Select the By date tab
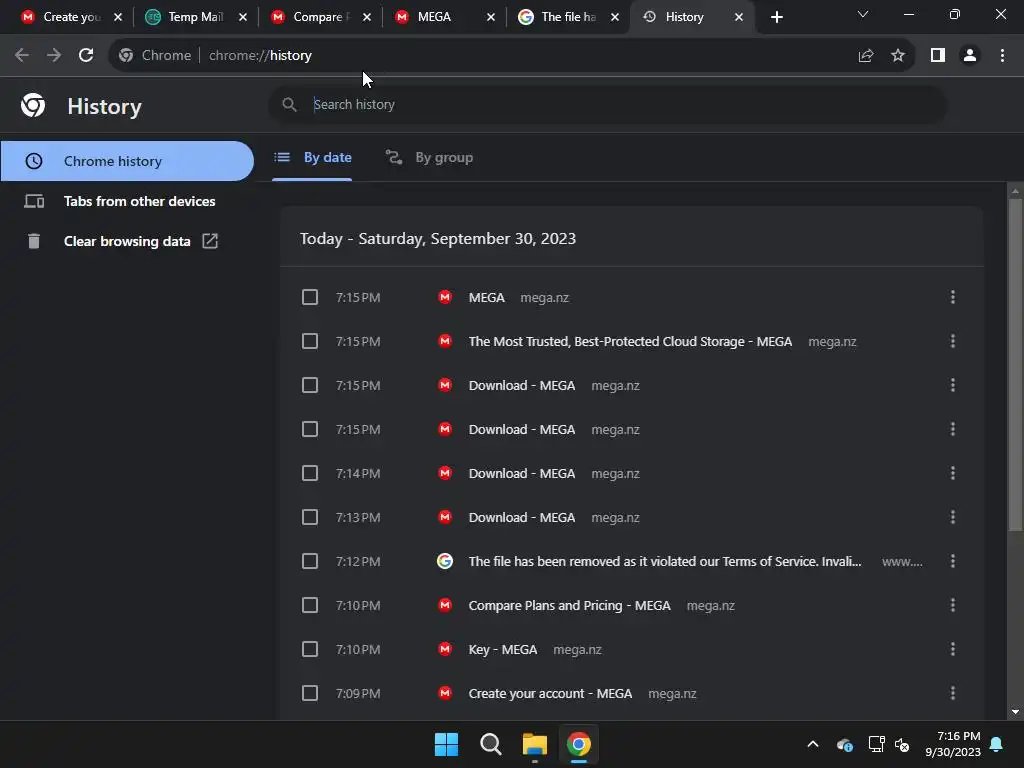Viewport: 1024px width, 768px height. point(312,157)
